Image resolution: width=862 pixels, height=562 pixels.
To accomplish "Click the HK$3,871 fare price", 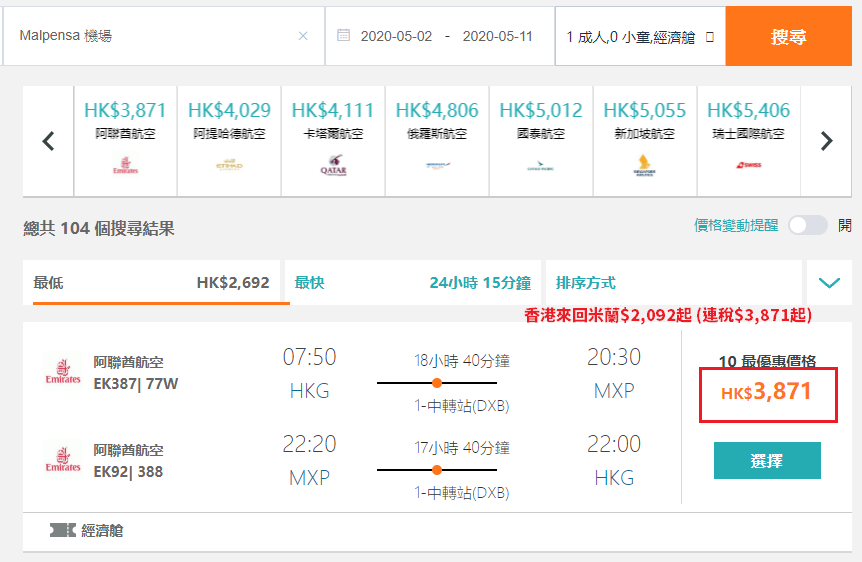I will tap(766, 392).
